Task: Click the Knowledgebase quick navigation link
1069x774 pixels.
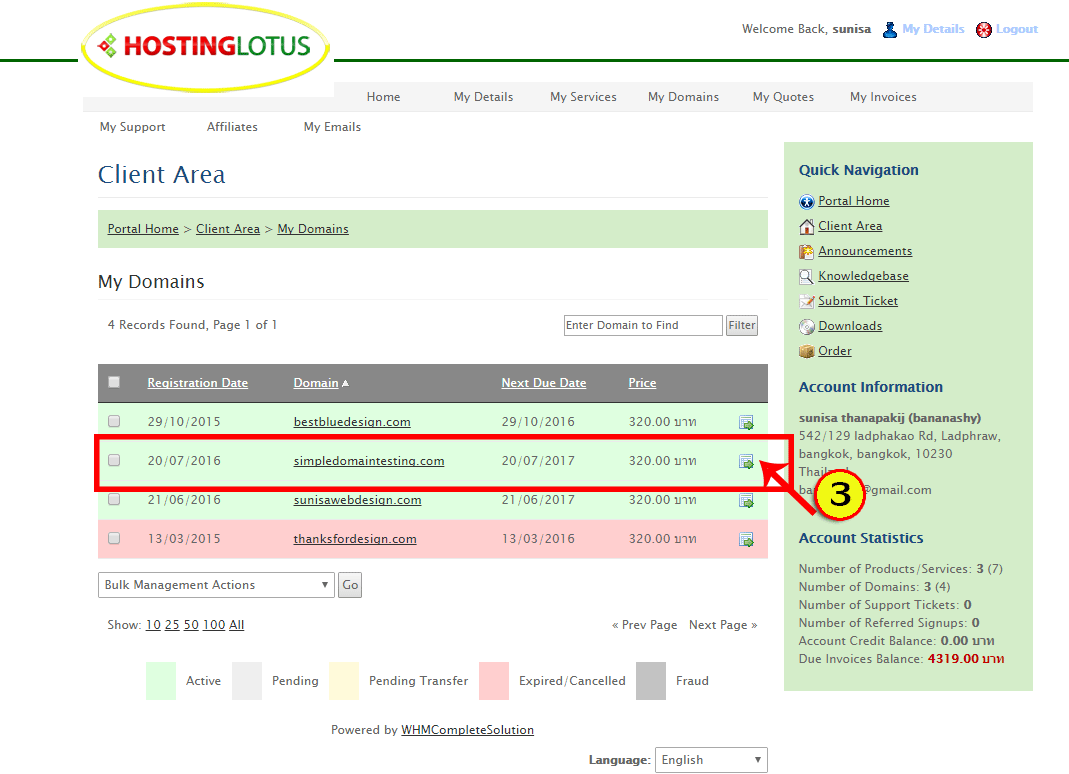Action: tap(863, 276)
